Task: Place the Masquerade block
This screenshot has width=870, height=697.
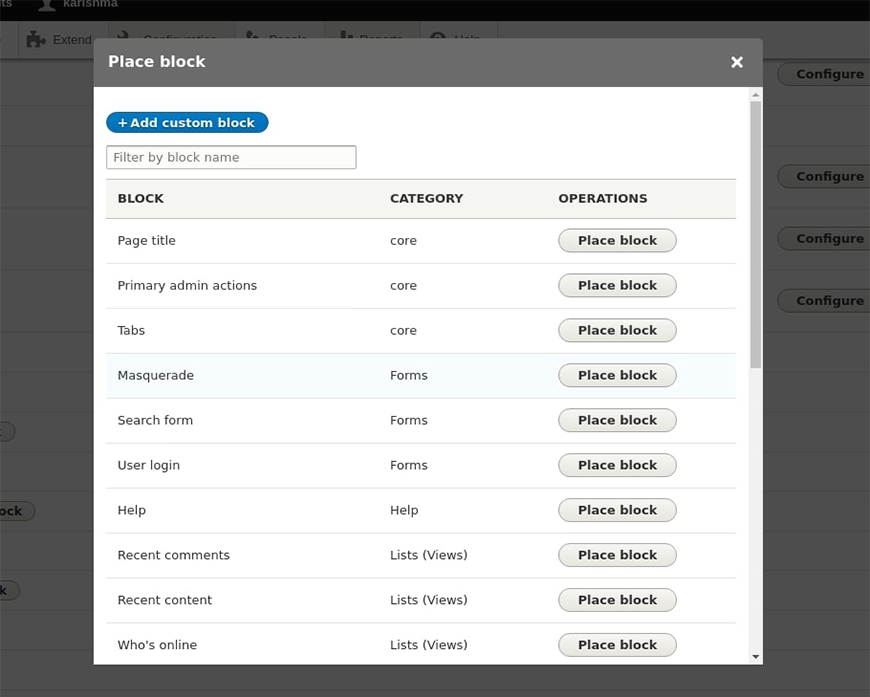Action: pos(617,376)
